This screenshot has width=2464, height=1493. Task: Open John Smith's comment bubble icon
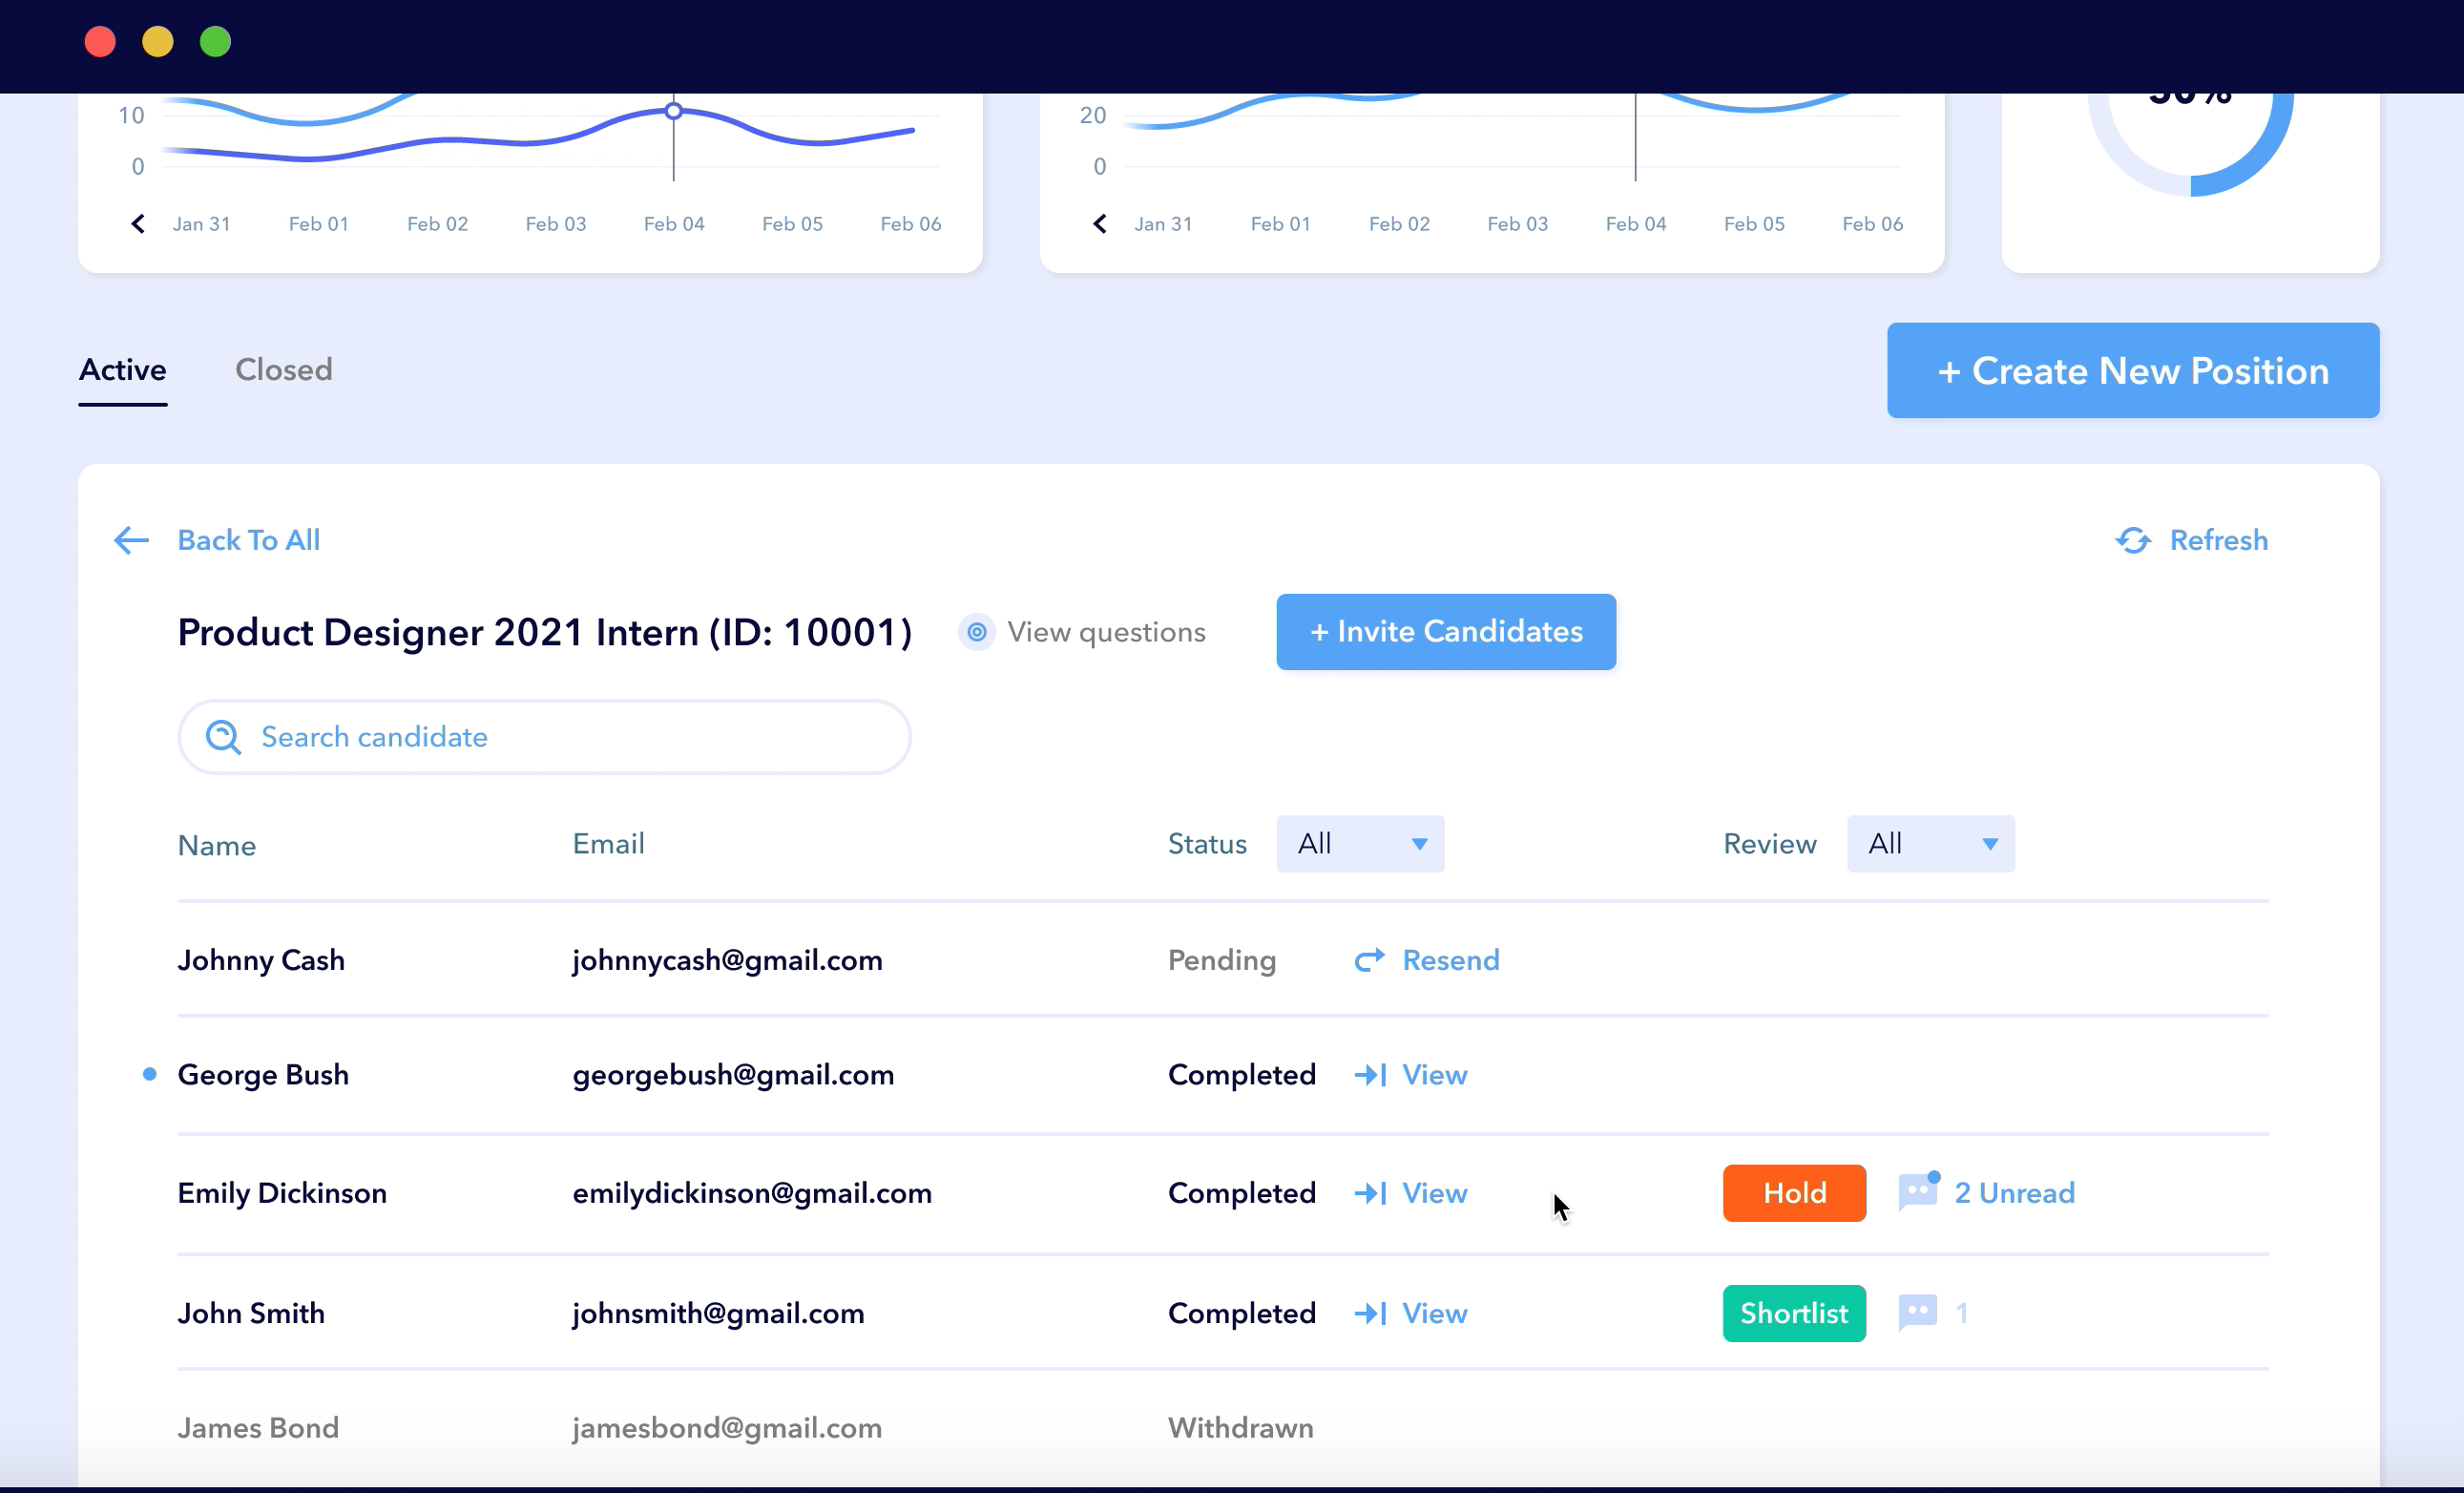1917,1312
